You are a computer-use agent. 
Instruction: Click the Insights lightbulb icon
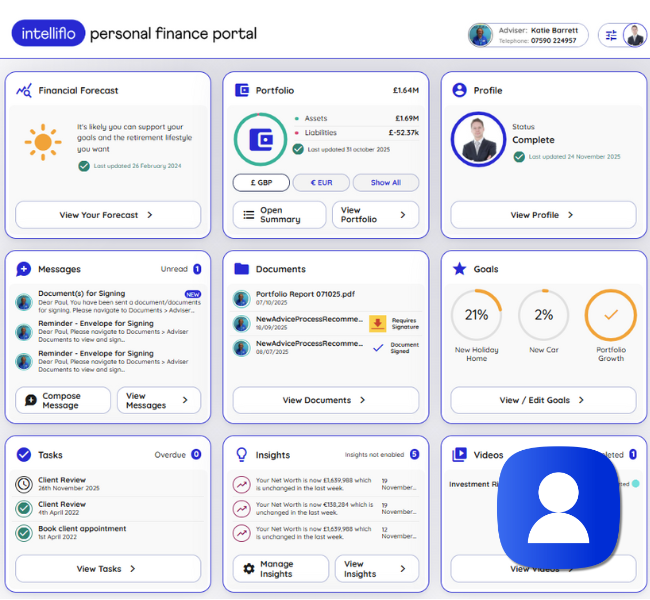[x=241, y=454]
